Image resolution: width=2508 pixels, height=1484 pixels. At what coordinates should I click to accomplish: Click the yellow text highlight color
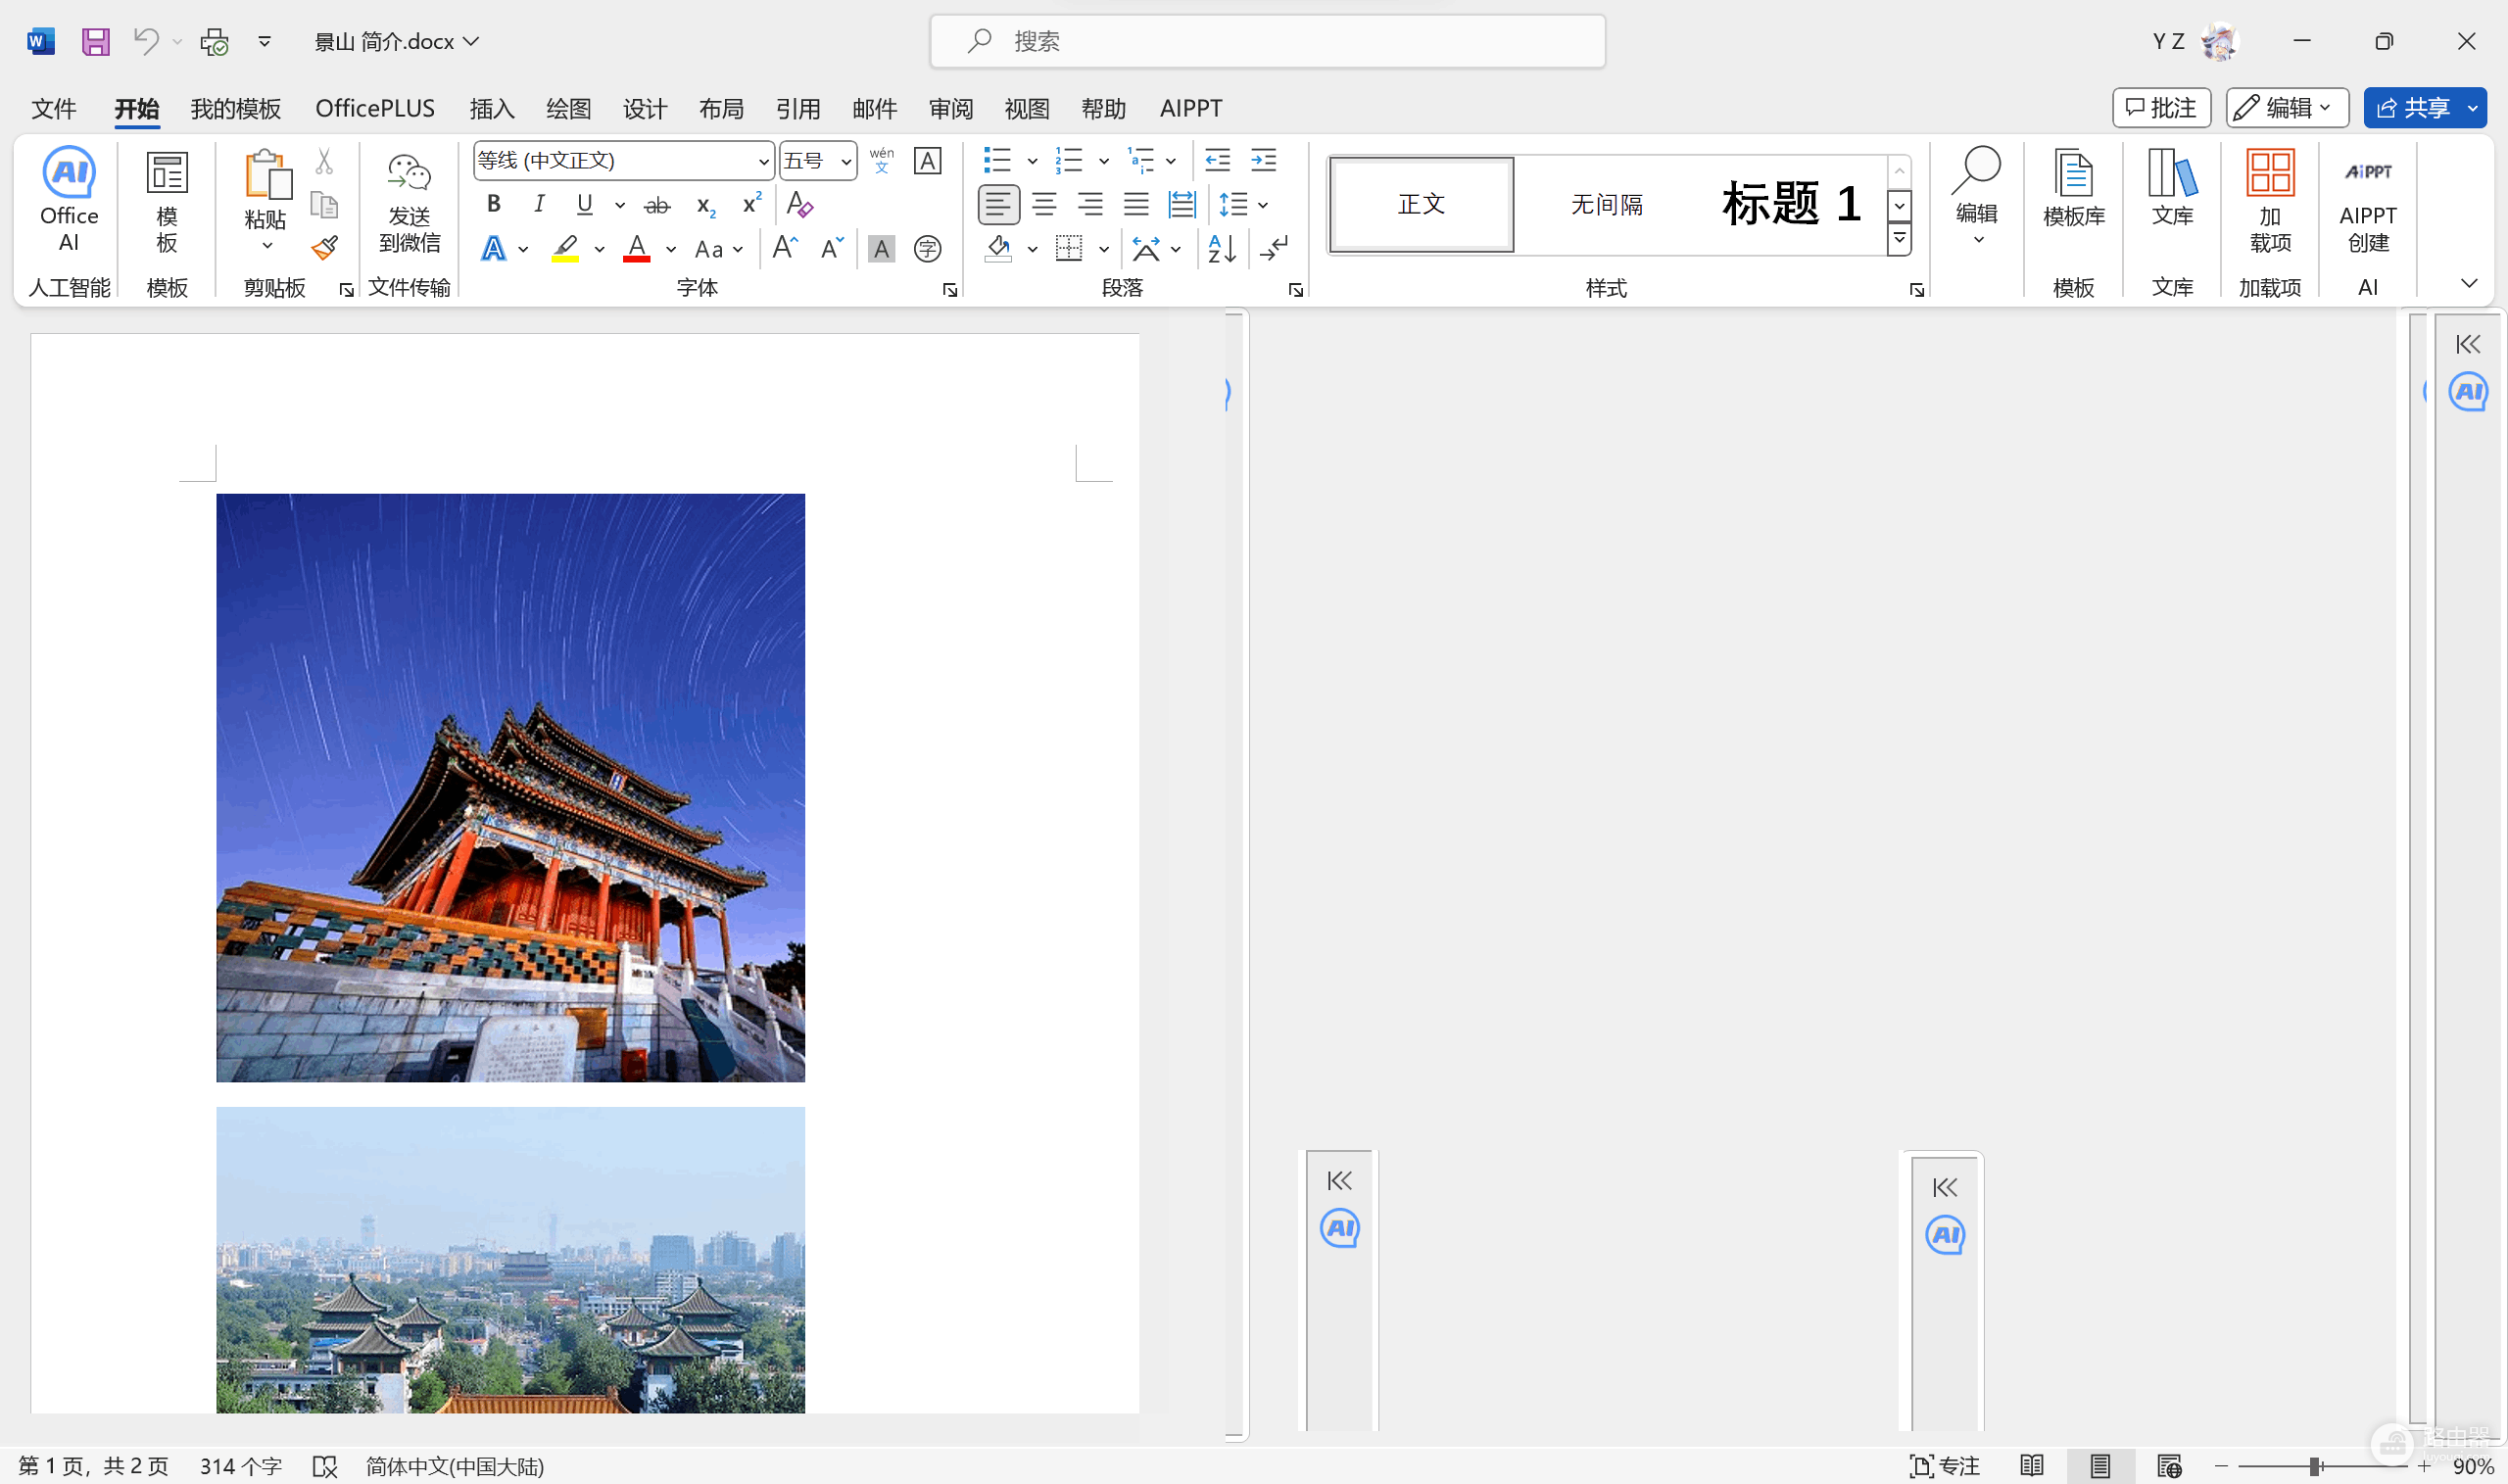pyautogui.click(x=565, y=248)
